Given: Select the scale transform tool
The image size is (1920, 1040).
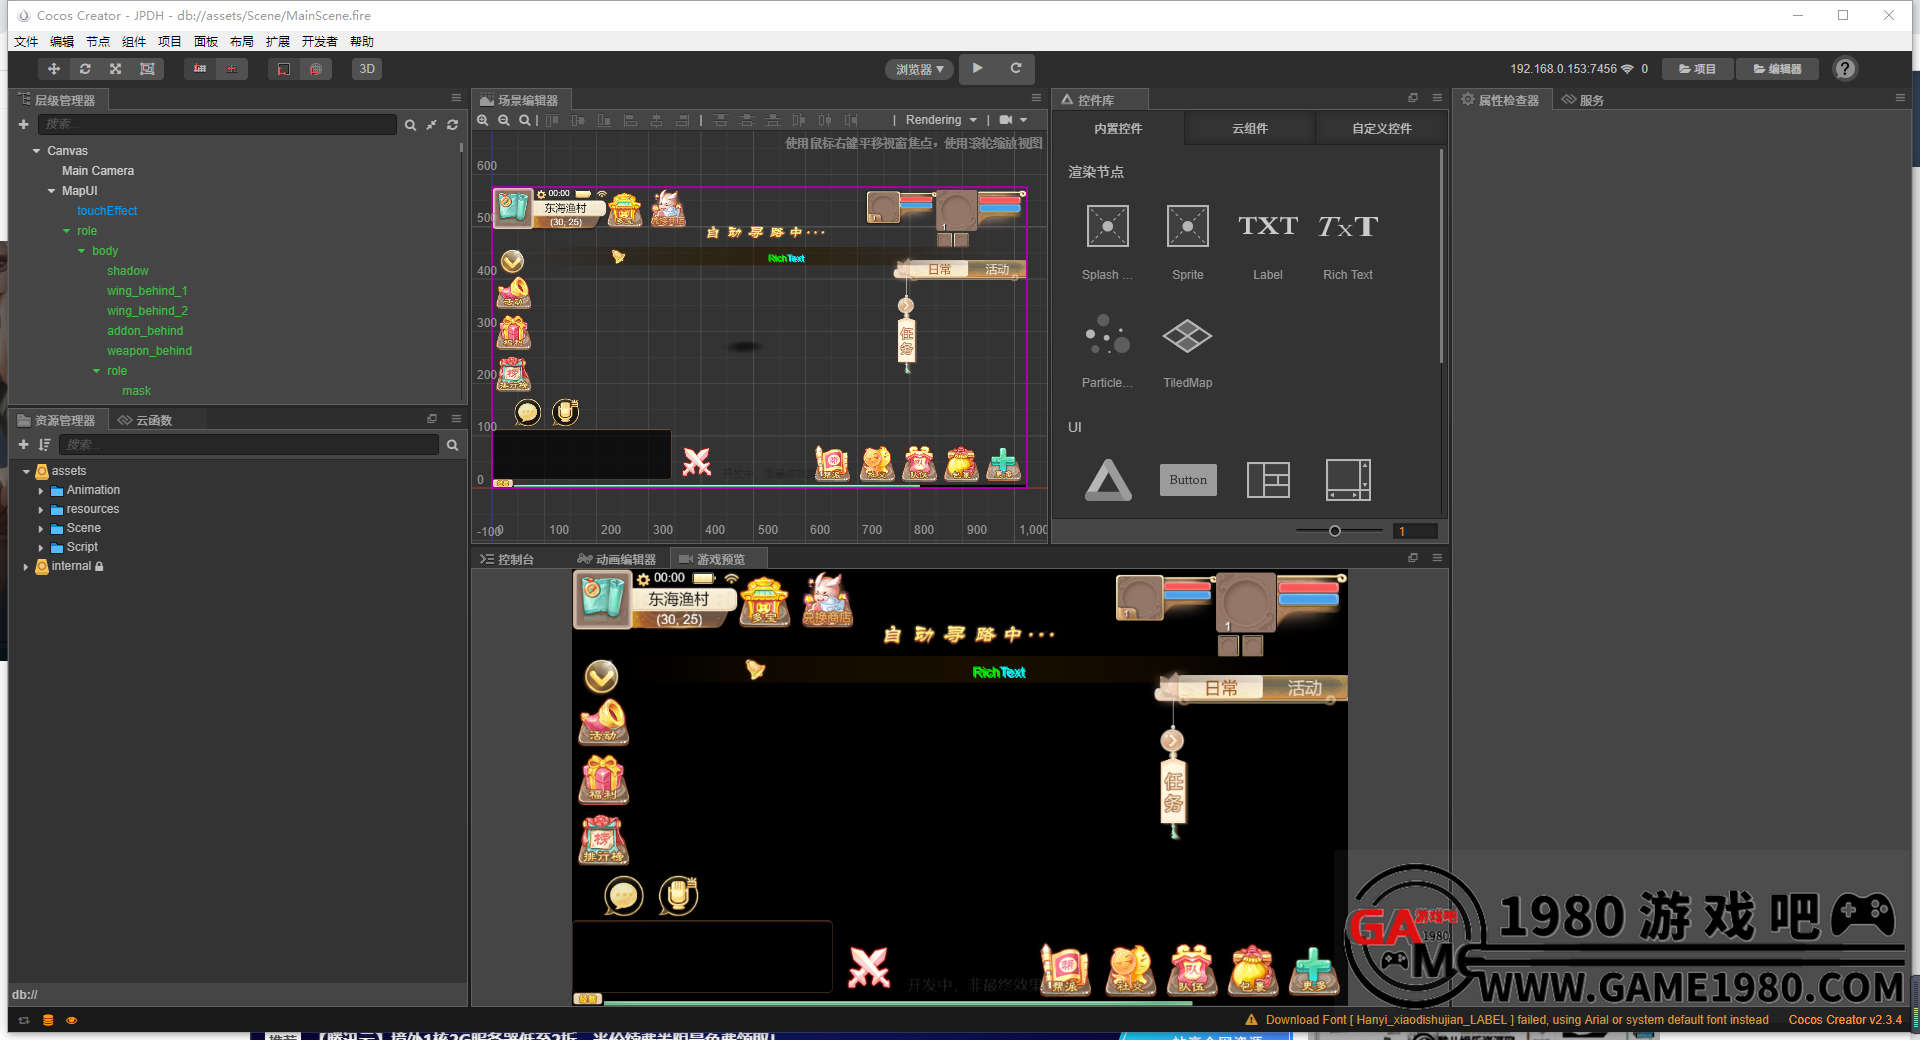Looking at the screenshot, I should (116, 69).
